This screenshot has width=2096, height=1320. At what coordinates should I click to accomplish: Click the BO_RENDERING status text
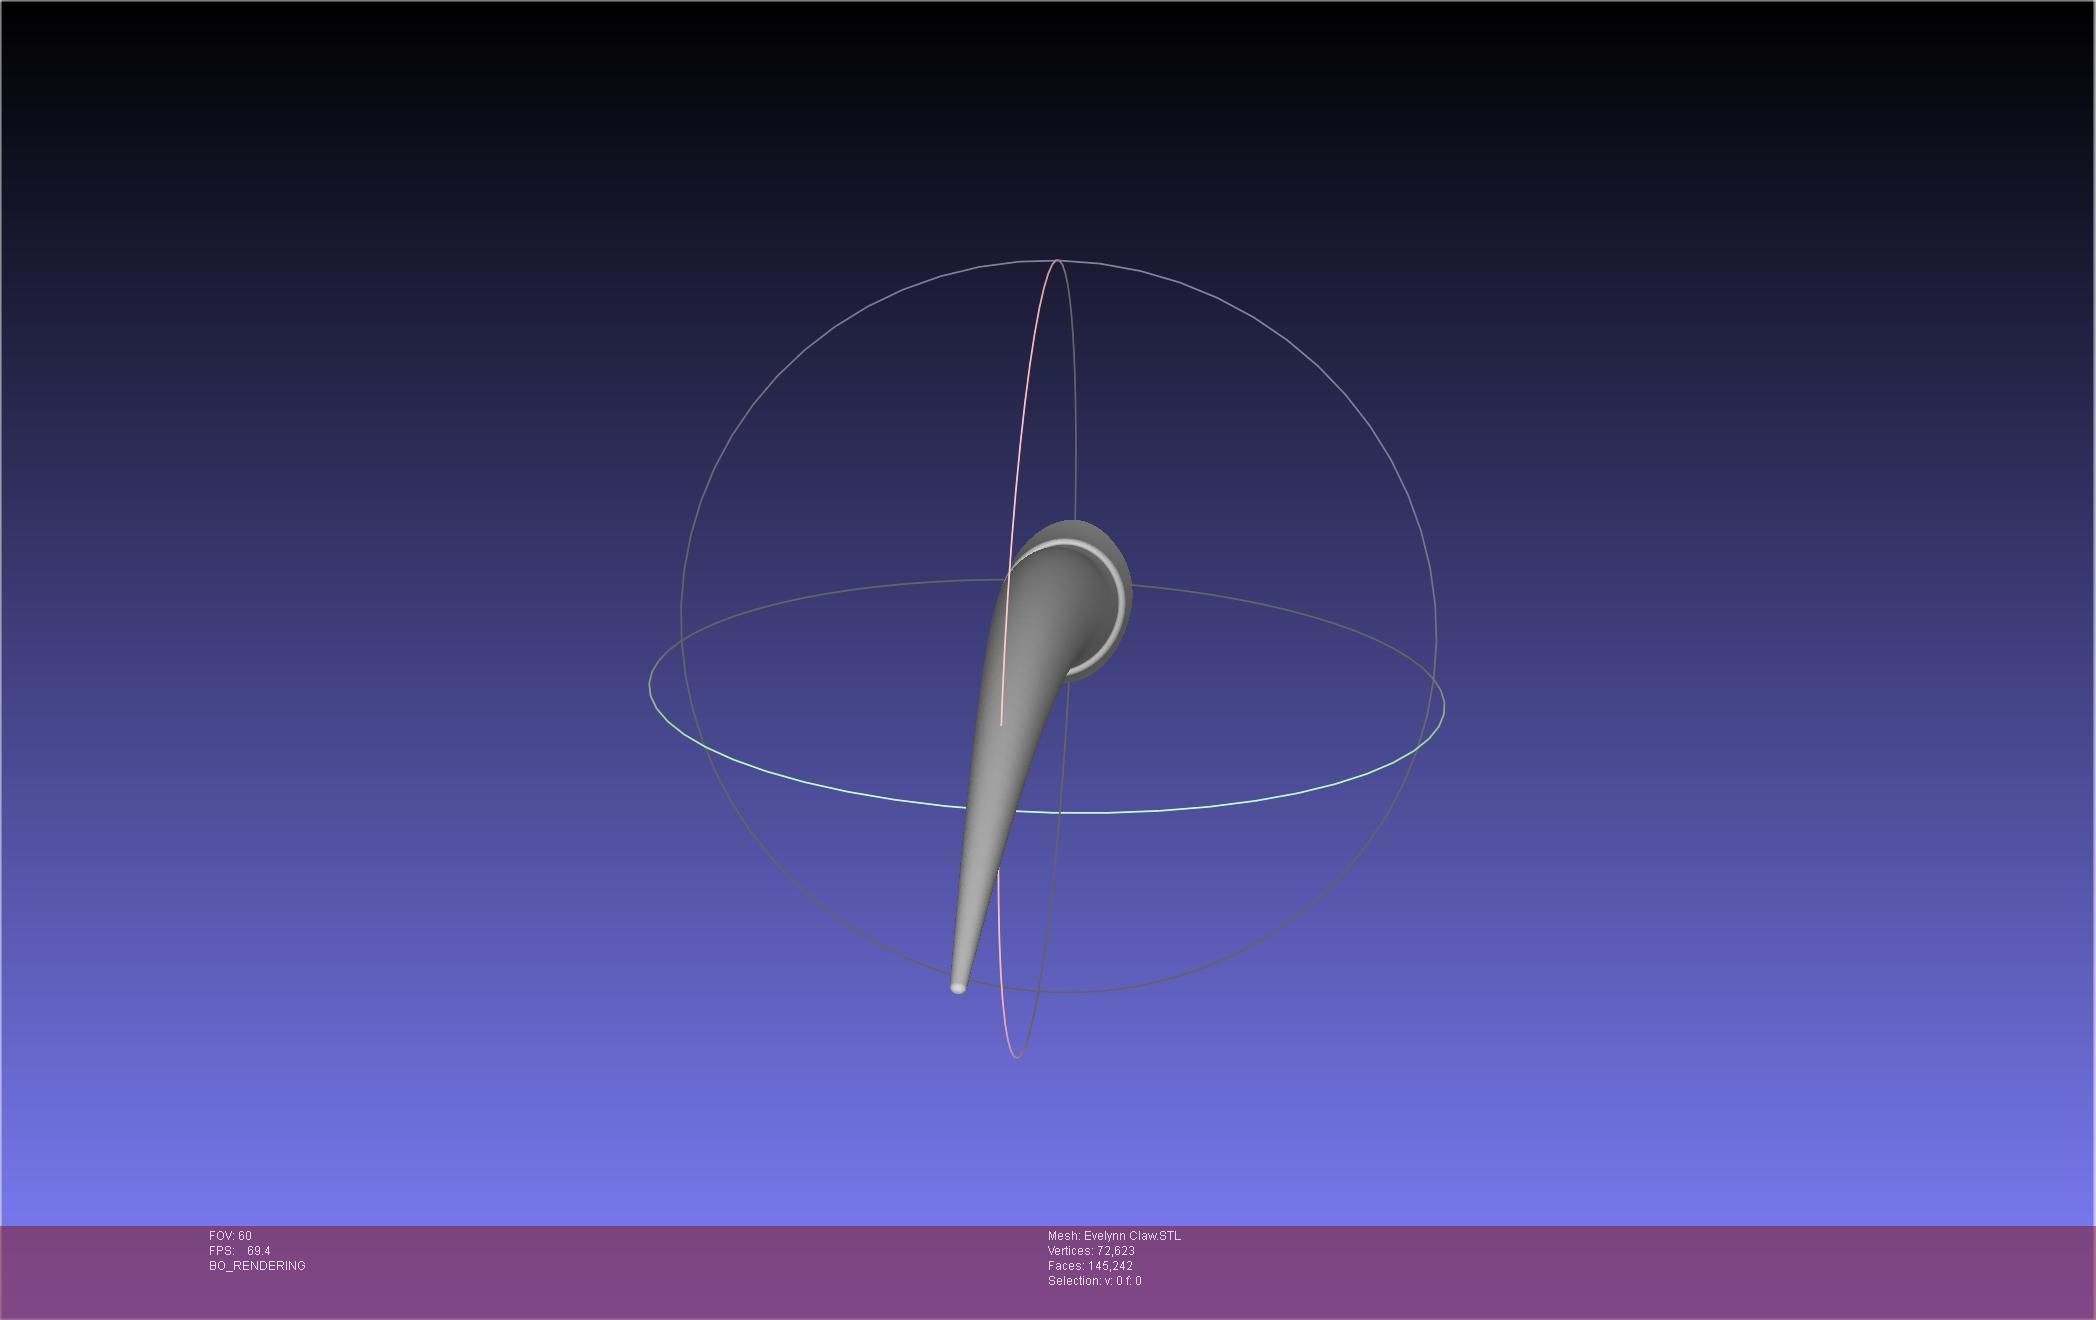click(257, 1266)
